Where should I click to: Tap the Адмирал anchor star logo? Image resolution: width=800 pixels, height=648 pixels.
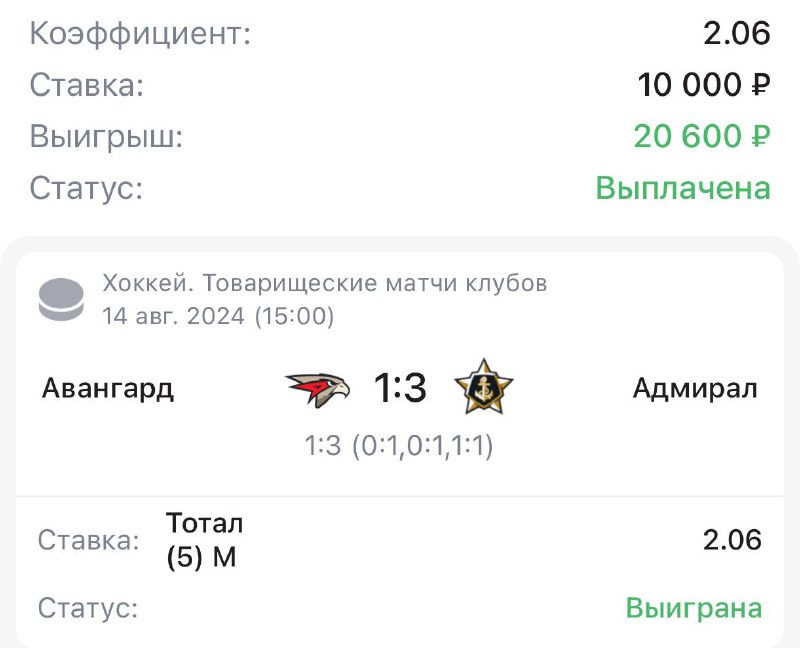484,387
